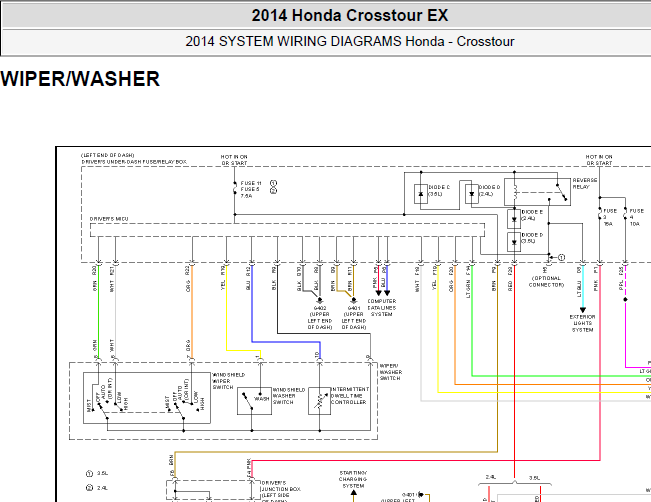Click the reverse relay coil symbol

click(515, 192)
